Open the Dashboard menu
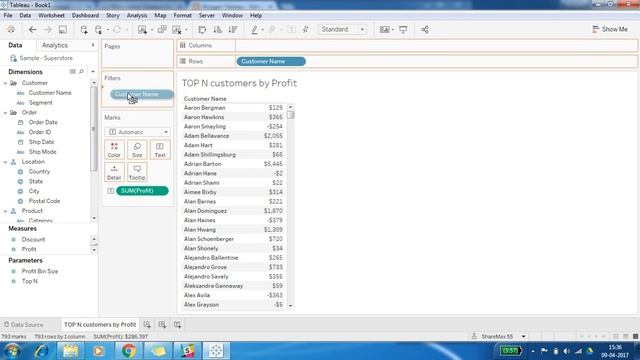Viewport: 640px width, 360px height. click(85, 16)
